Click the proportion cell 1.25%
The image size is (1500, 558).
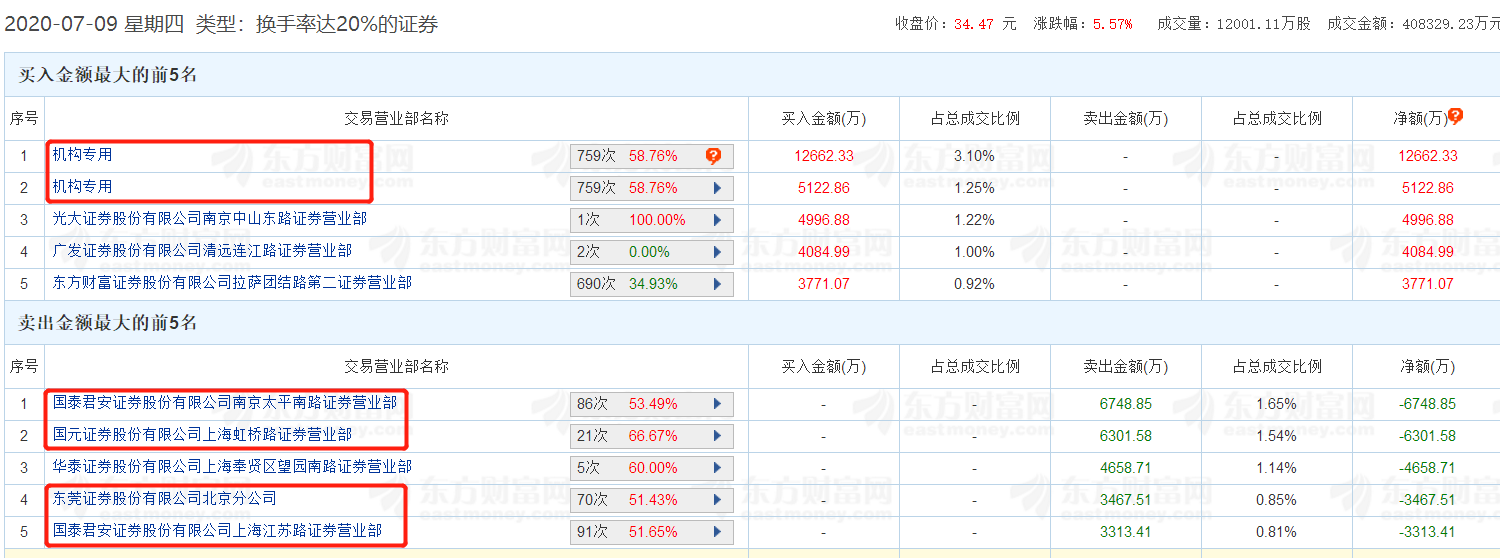975,188
